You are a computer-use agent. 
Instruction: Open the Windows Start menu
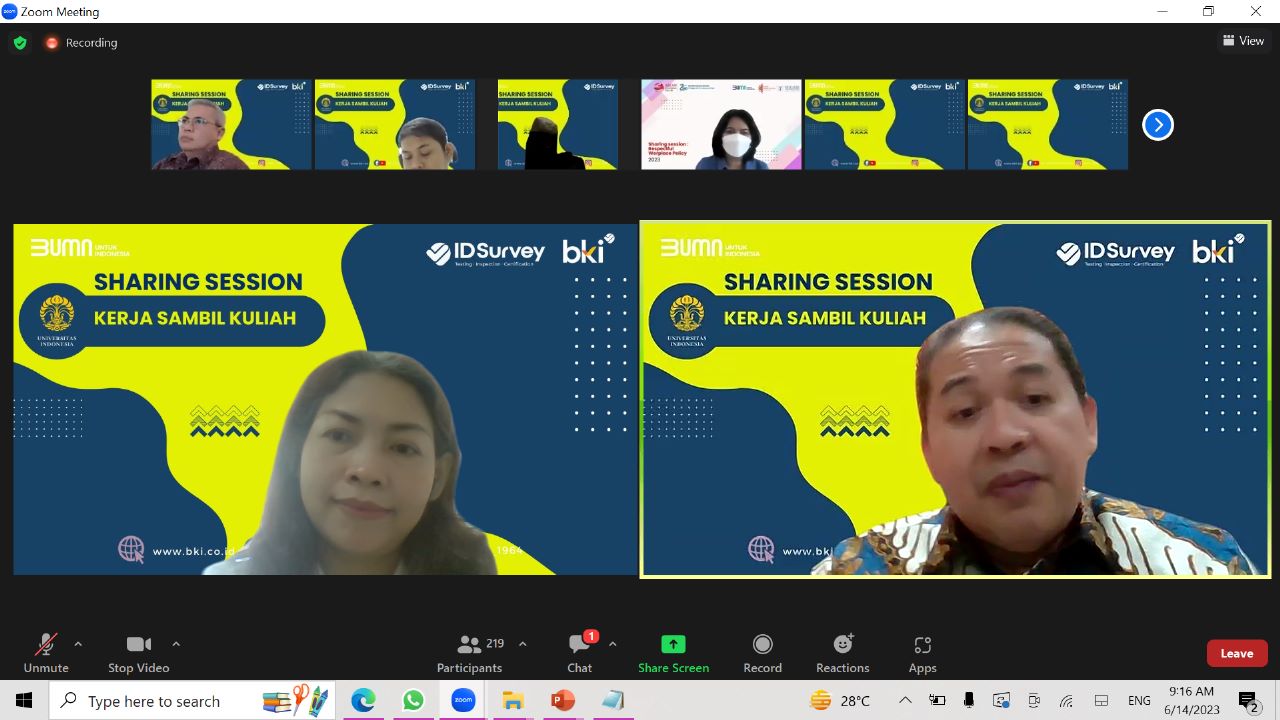coord(24,700)
